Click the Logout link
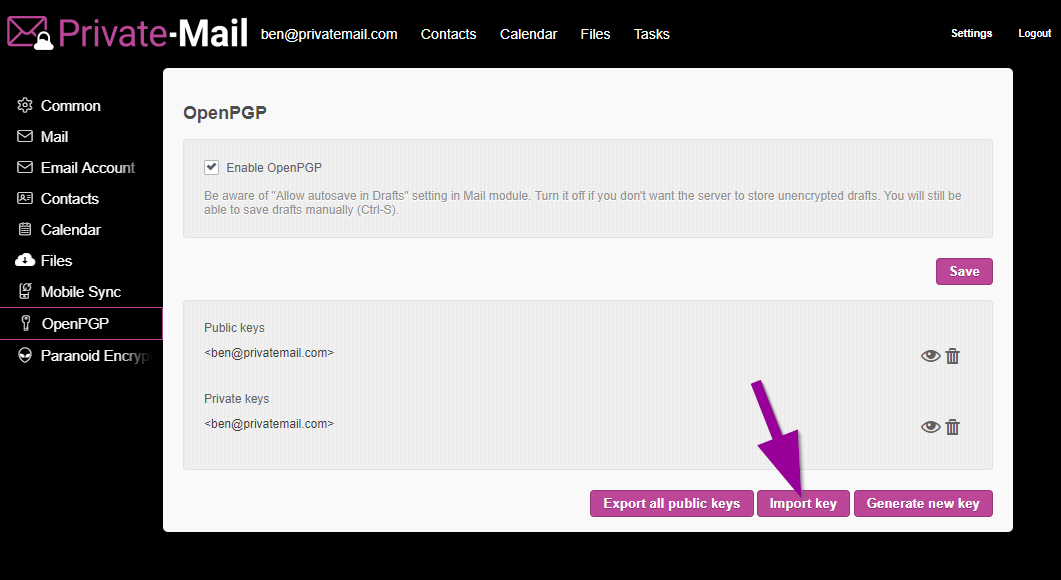The height and width of the screenshot is (580, 1061). coord(1034,34)
